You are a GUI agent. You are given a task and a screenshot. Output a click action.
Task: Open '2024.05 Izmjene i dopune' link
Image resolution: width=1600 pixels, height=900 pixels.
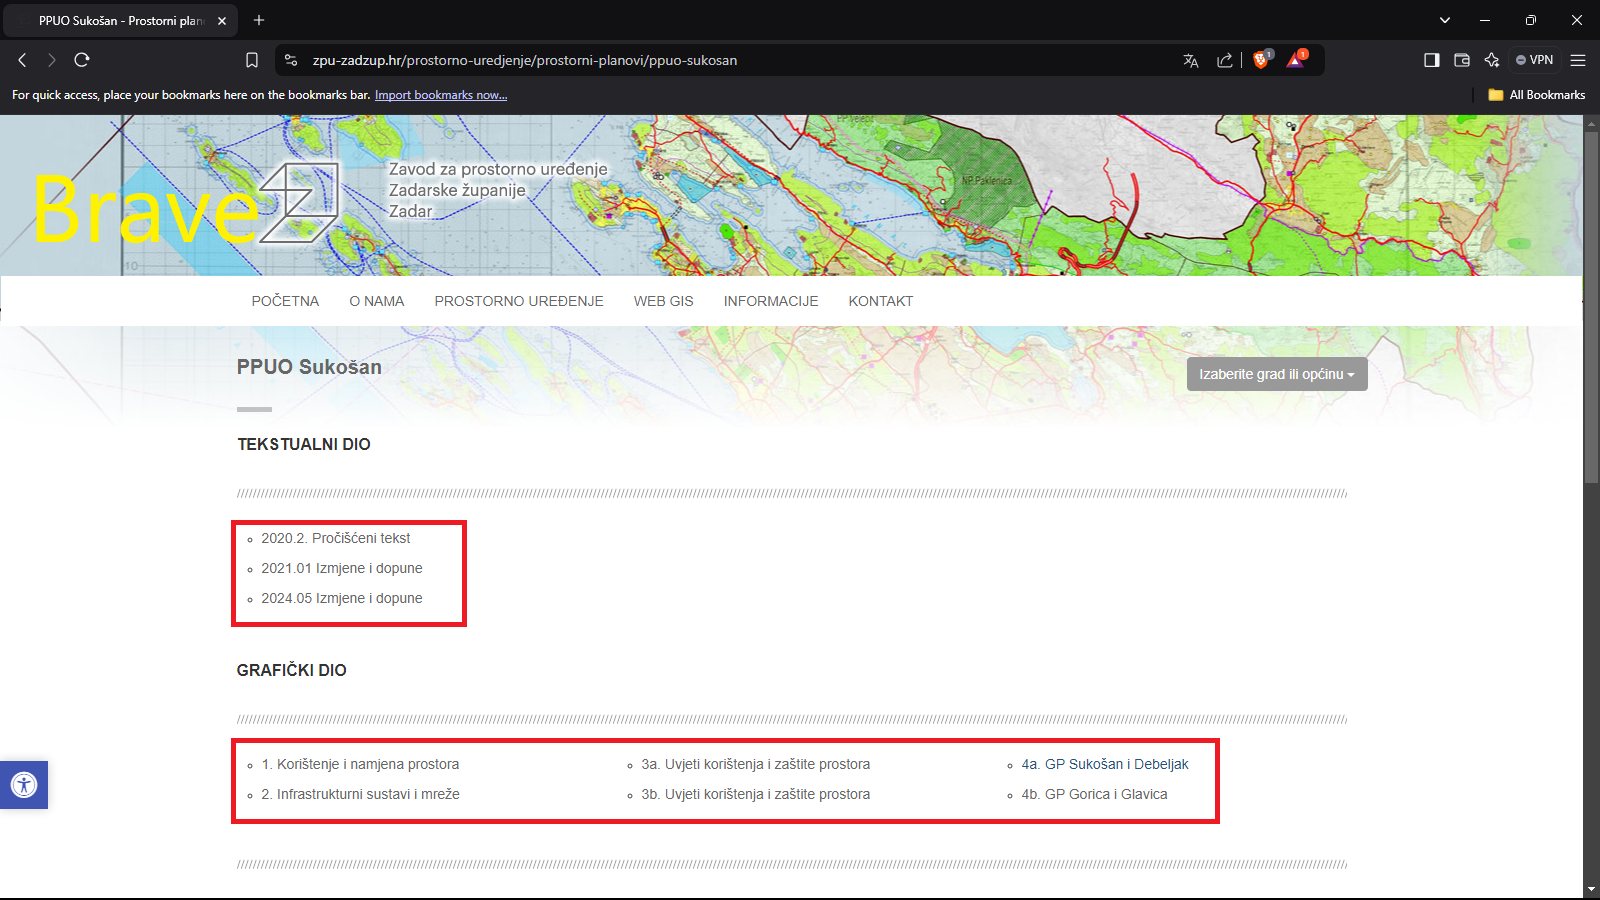pos(341,598)
